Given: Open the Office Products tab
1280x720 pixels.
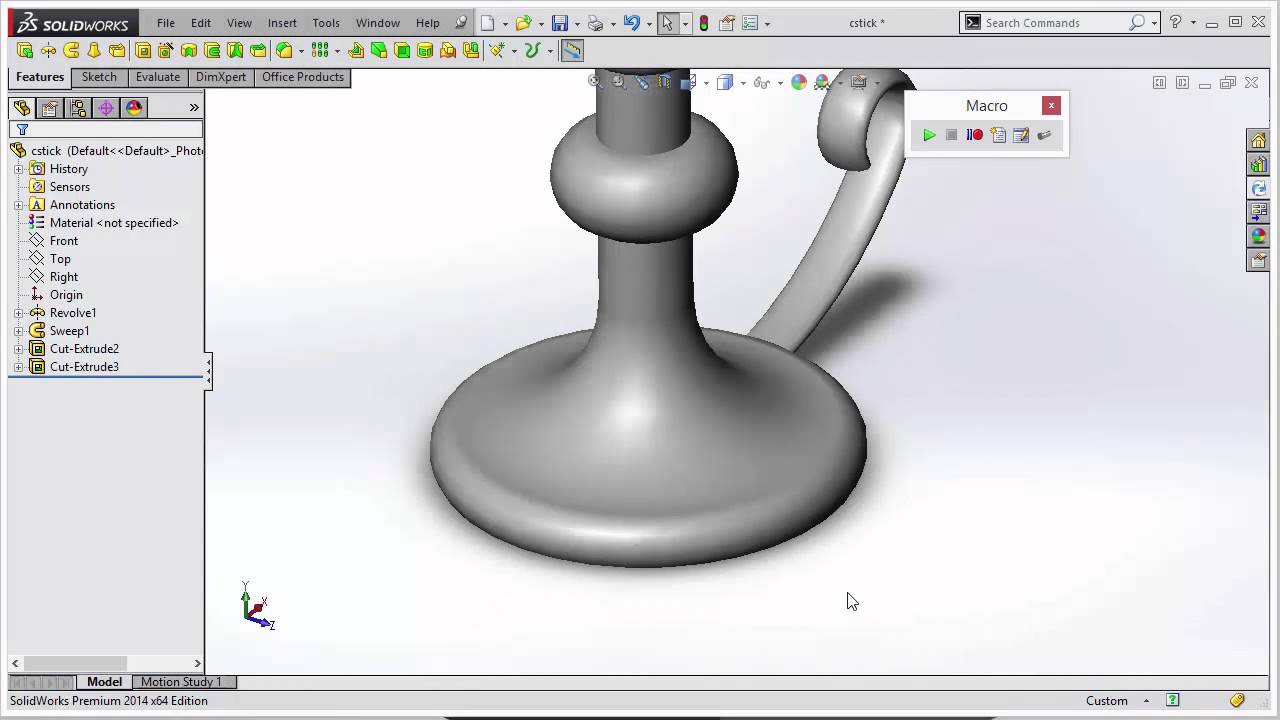Looking at the screenshot, I should [x=303, y=77].
